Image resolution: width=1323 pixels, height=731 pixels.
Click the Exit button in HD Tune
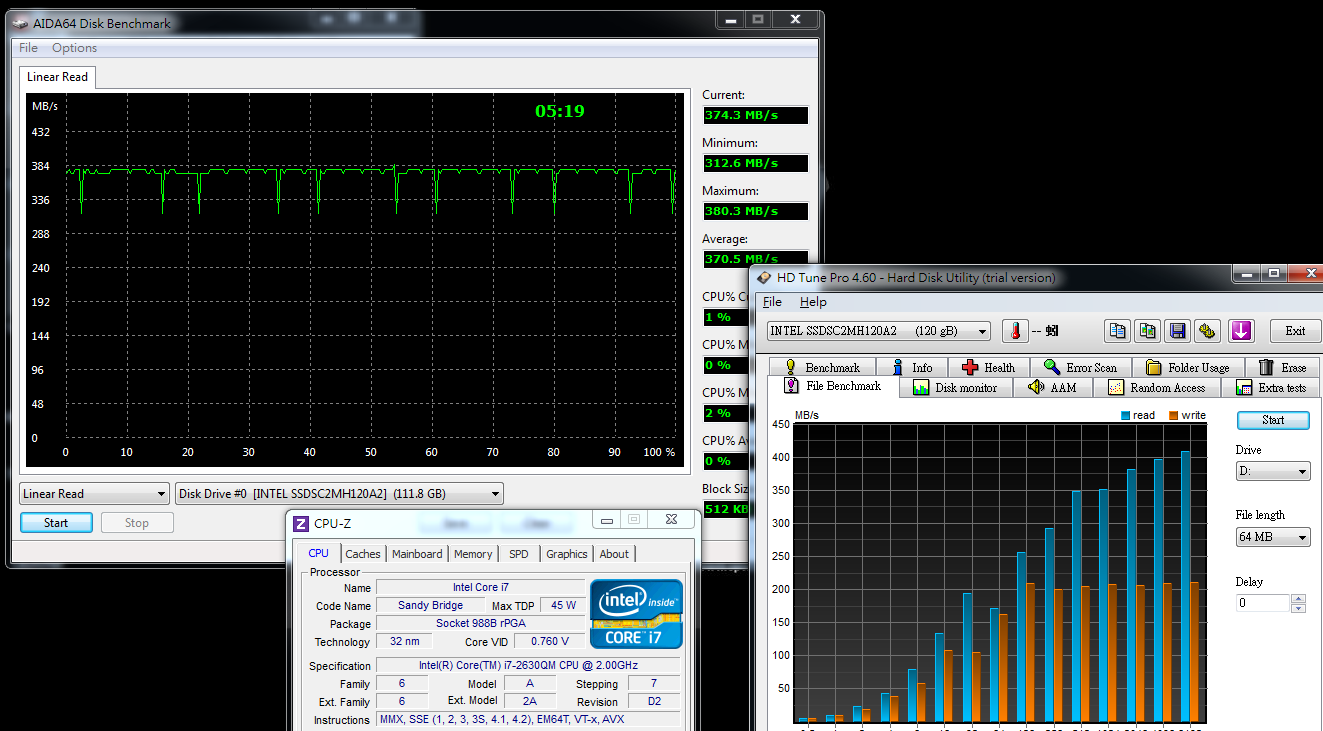tap(1295, 331)
